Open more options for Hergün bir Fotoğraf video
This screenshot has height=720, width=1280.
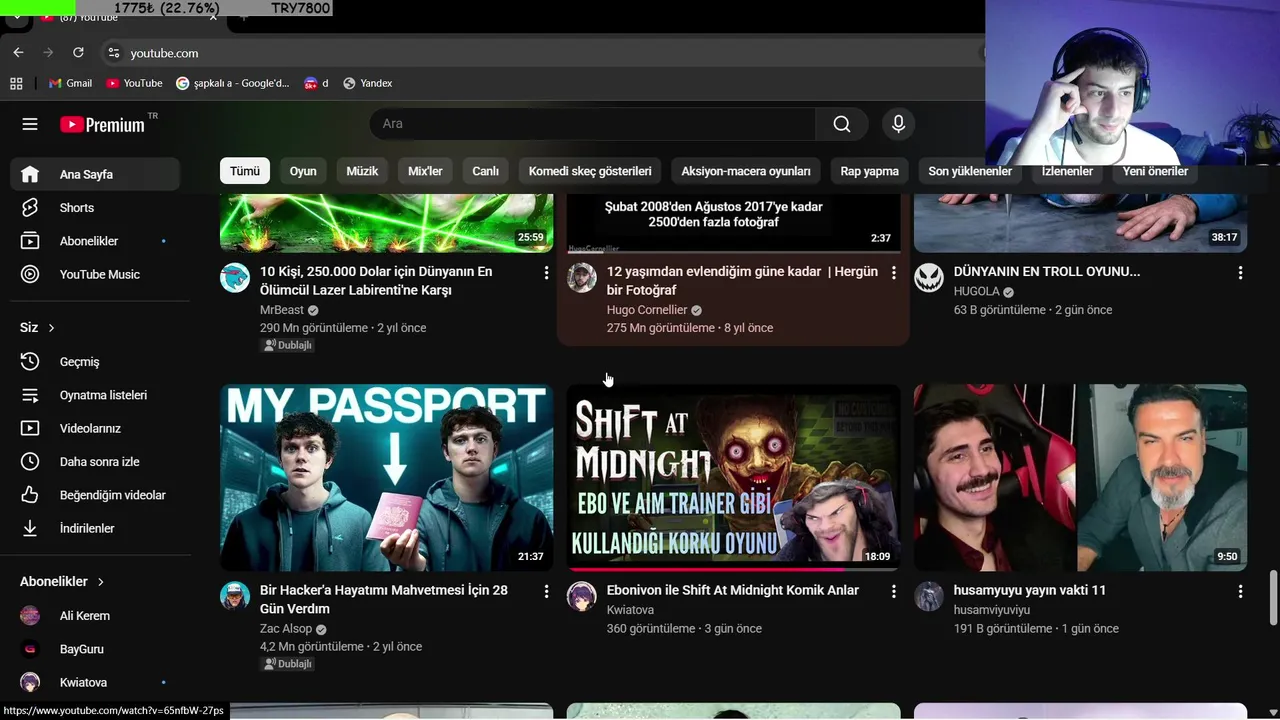[893, 272]
